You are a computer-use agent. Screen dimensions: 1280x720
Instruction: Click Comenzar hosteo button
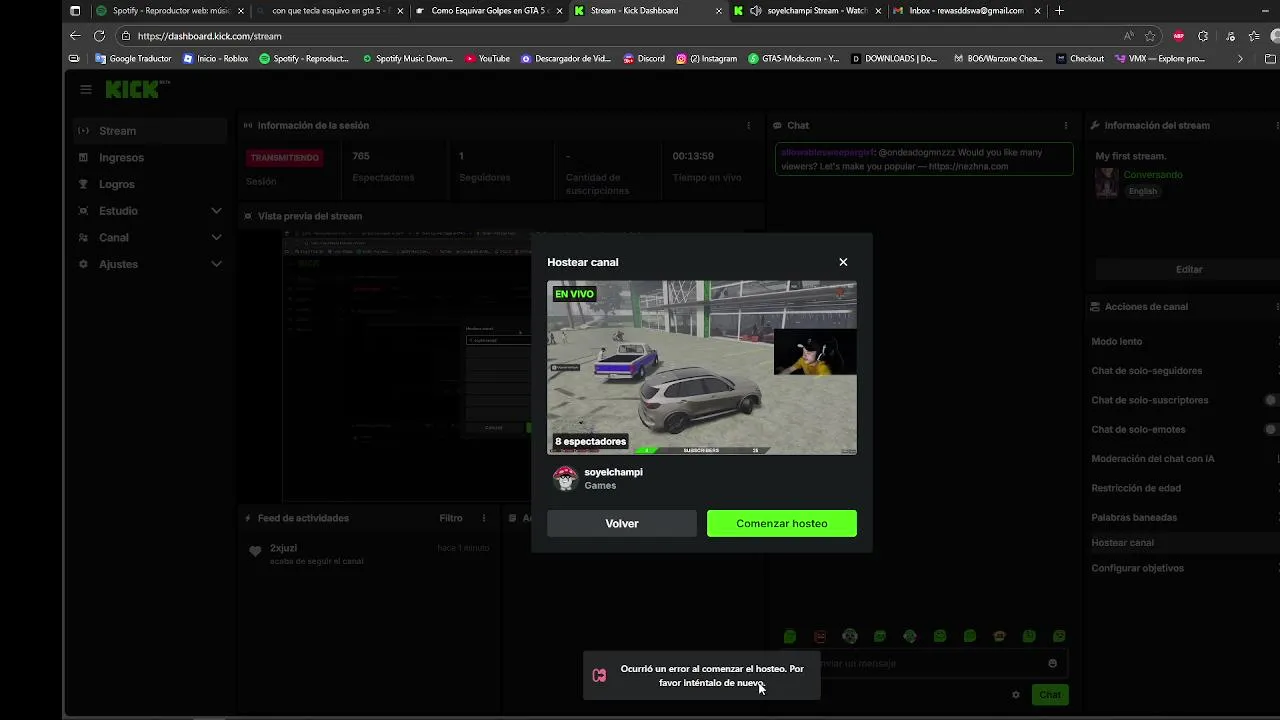[x=782, y=523]
